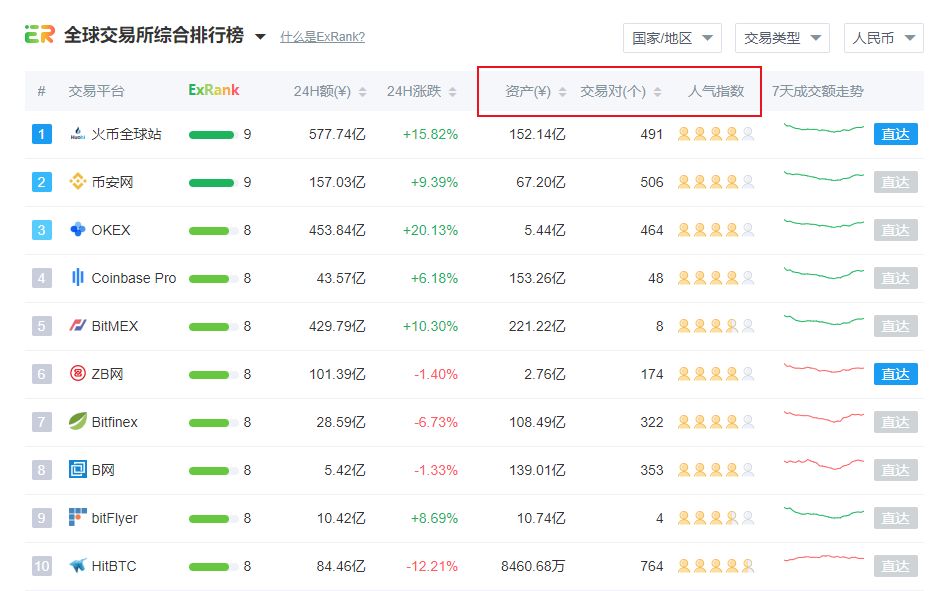This screenshot has width=936, height=591.
Task: Click popularity stars in the bitFlyer row
Action: click(x=716, y=518)
